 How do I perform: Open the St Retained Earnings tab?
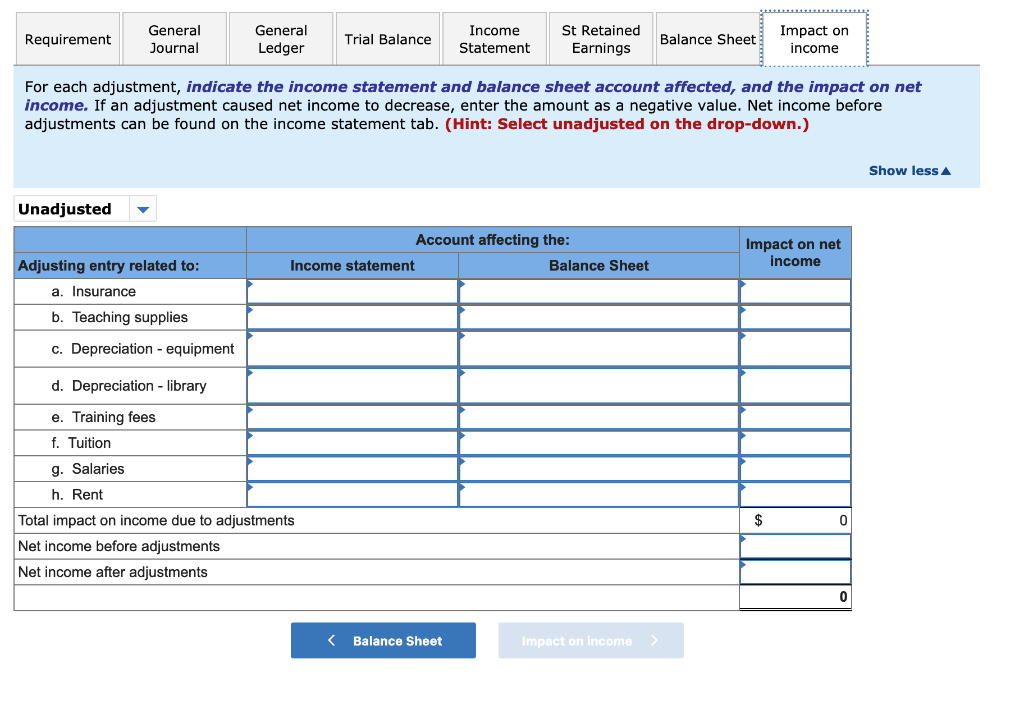click(x=600, y=38)
